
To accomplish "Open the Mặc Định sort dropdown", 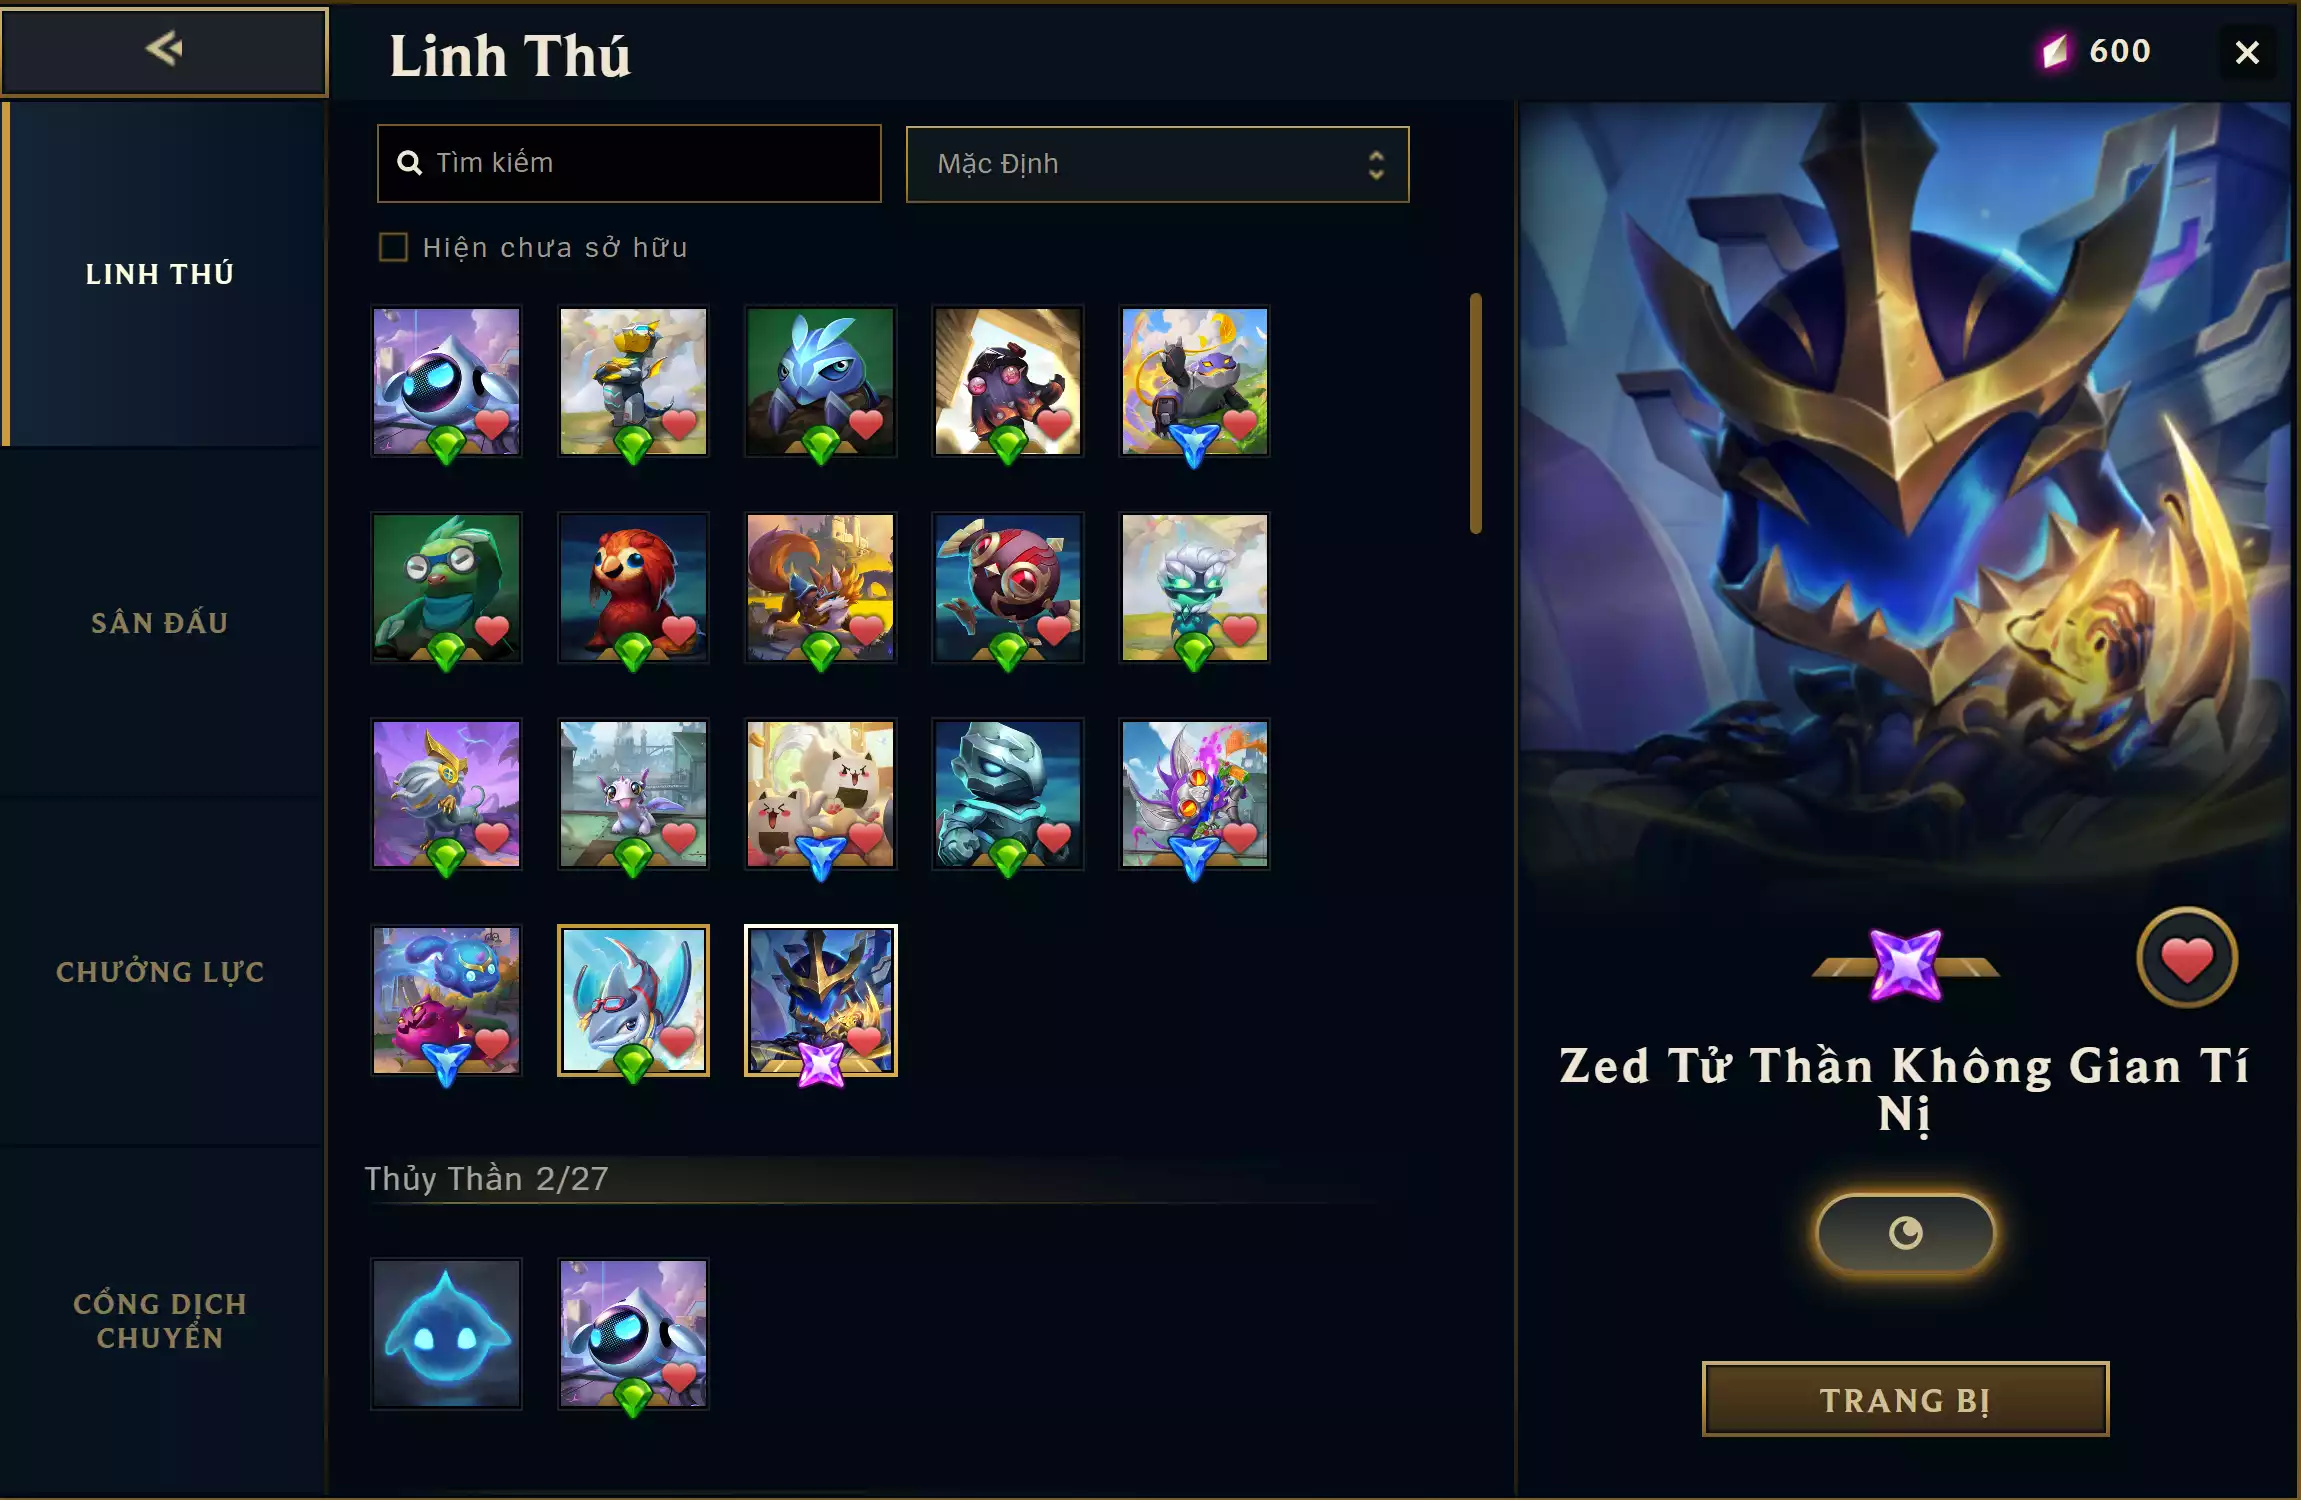I will pyautogui.click(x=1157, y=164).
